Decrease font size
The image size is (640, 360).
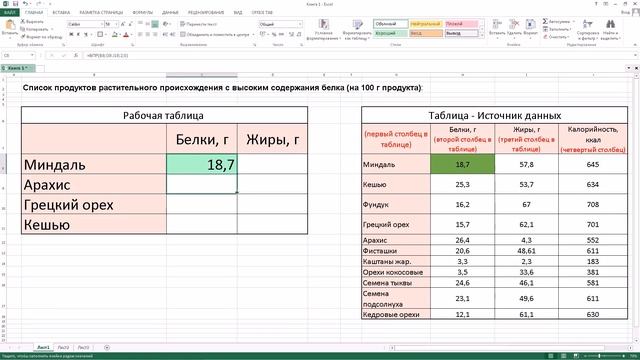131,24
